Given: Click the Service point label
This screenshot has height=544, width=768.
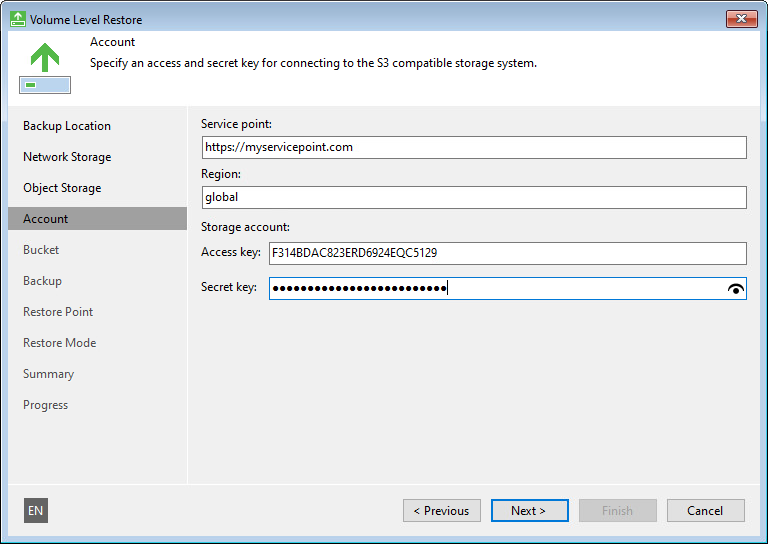Looking at the screenshot, I should (x=237, y=124).
